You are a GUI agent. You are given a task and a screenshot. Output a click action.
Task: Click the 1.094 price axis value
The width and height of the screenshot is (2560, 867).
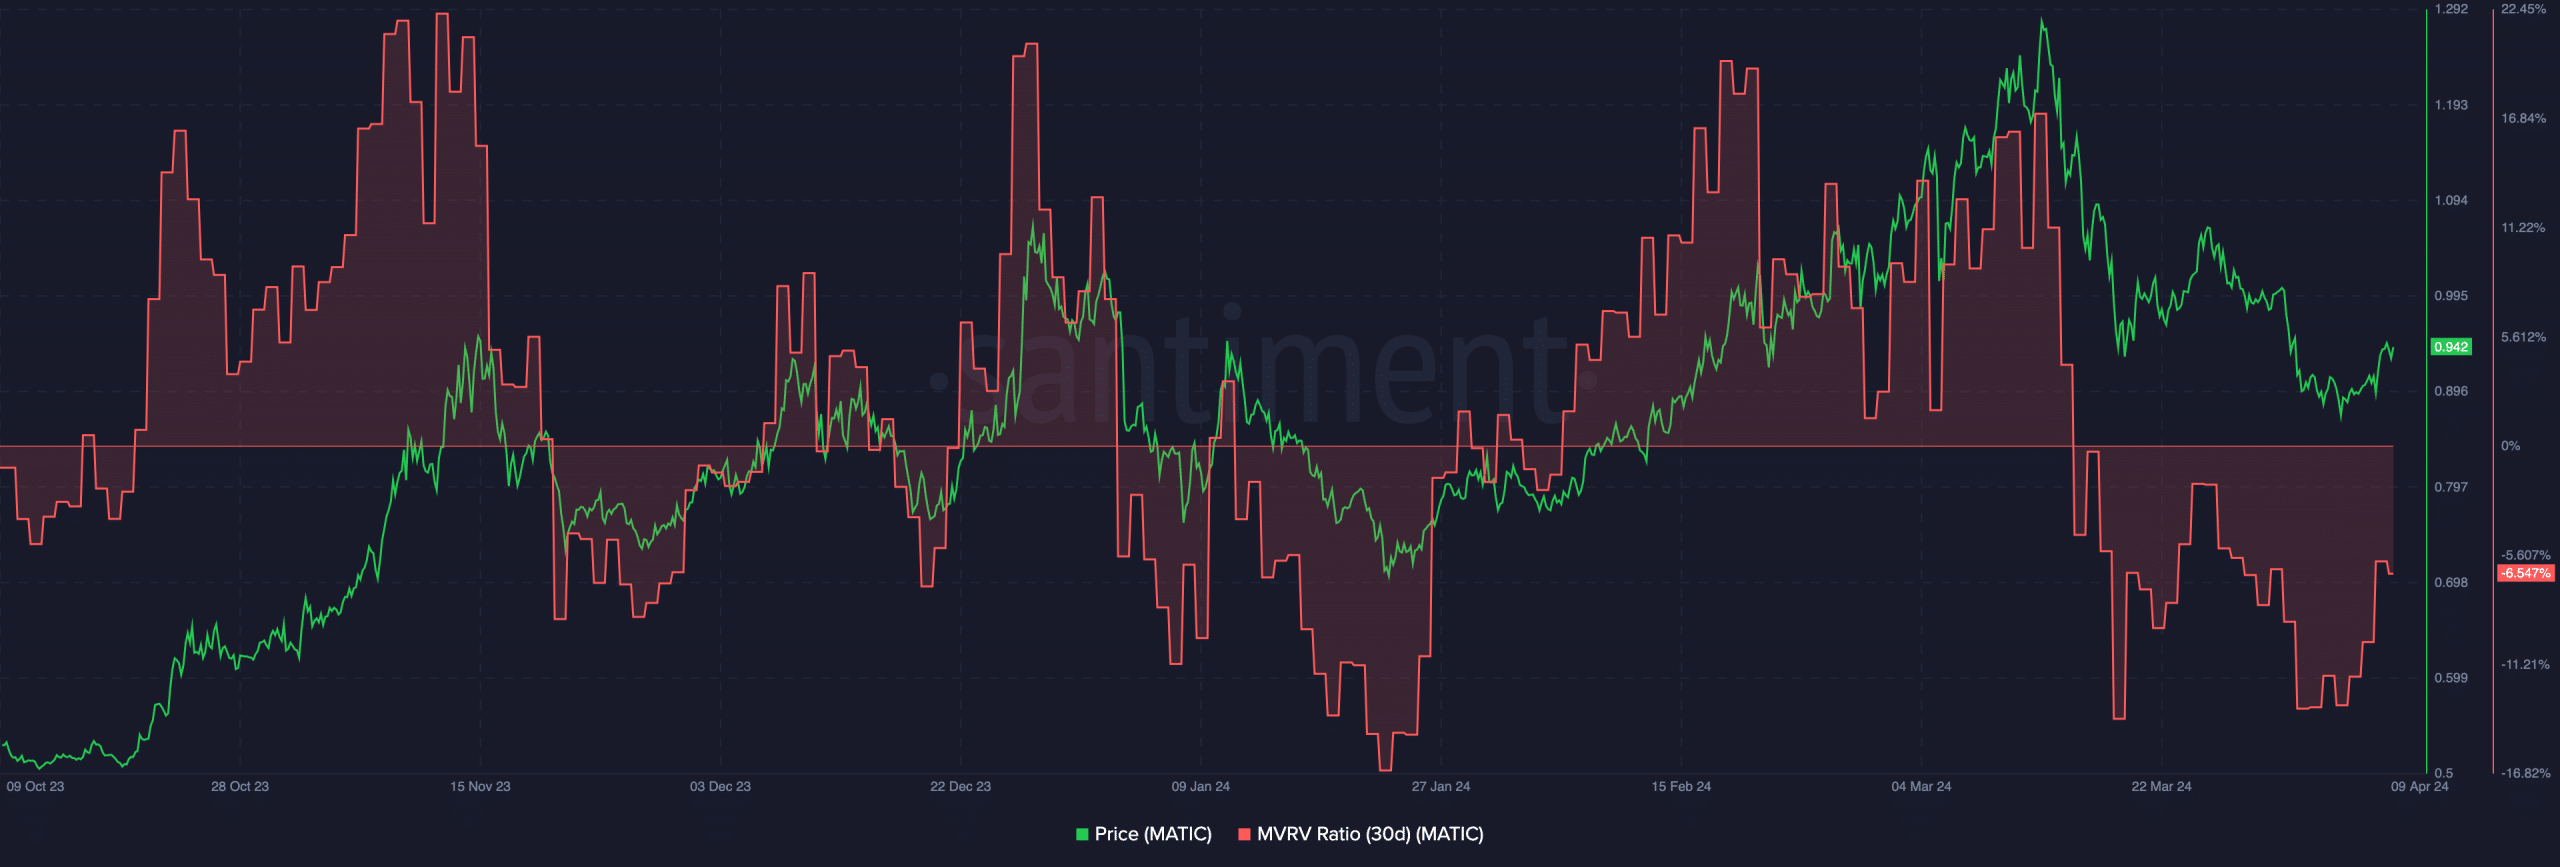pyautogui.click(x=2451, y=200)
